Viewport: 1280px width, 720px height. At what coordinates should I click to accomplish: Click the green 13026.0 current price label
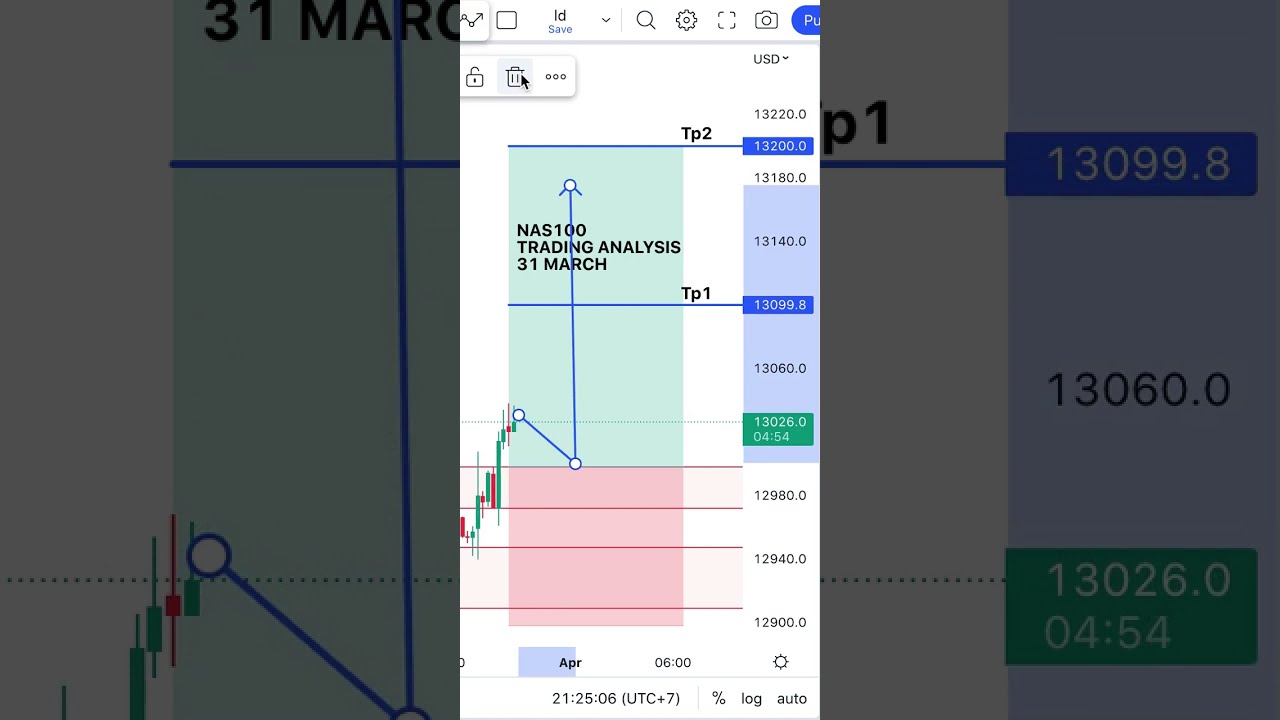778,429
